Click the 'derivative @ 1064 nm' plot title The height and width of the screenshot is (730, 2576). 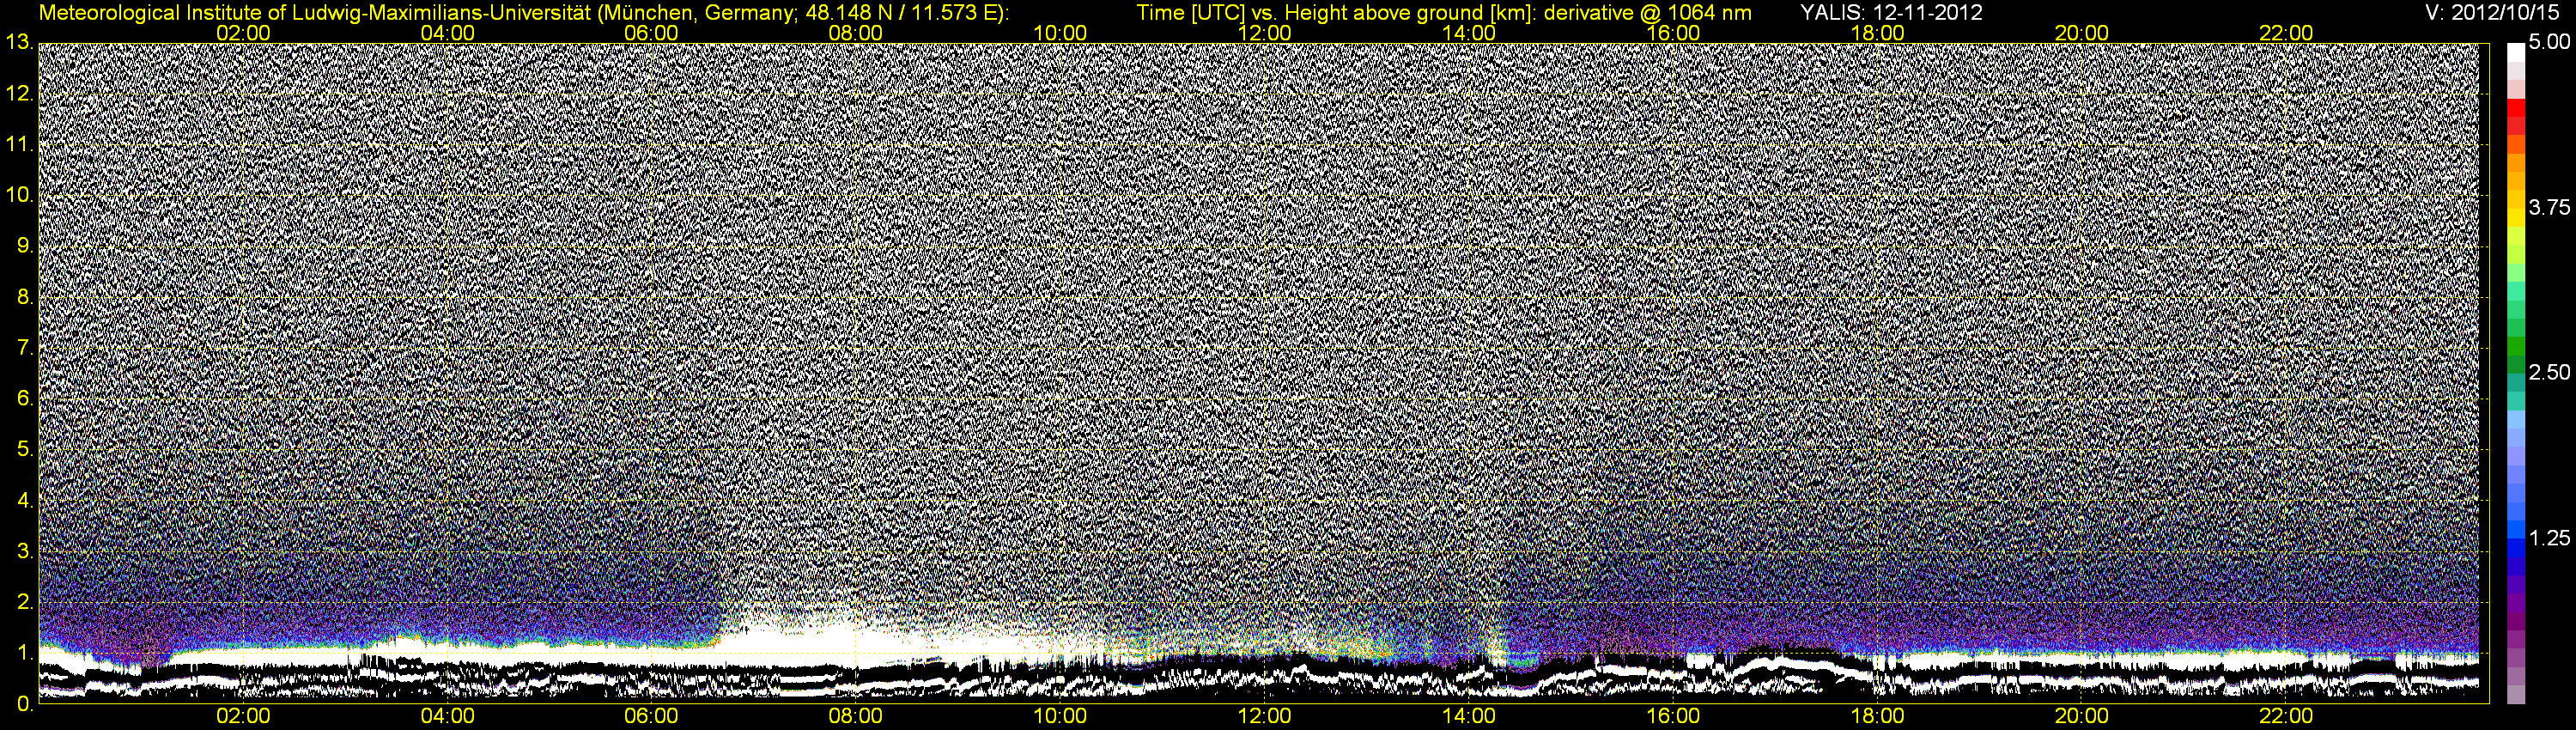coord(1646,13)
